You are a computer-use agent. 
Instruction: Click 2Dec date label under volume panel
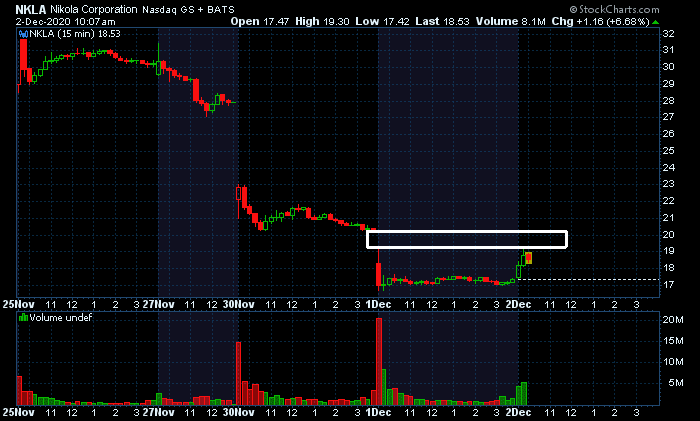pos(518,412)
